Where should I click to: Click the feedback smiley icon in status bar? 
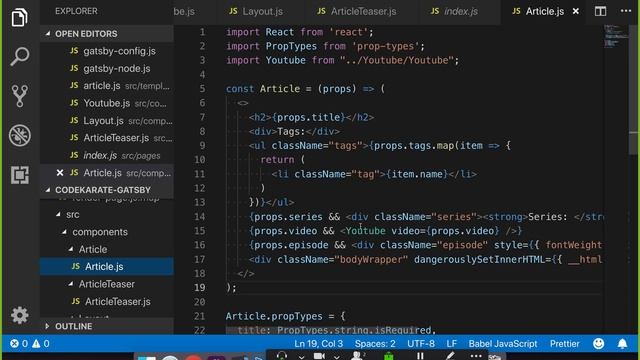click(598, 344)
